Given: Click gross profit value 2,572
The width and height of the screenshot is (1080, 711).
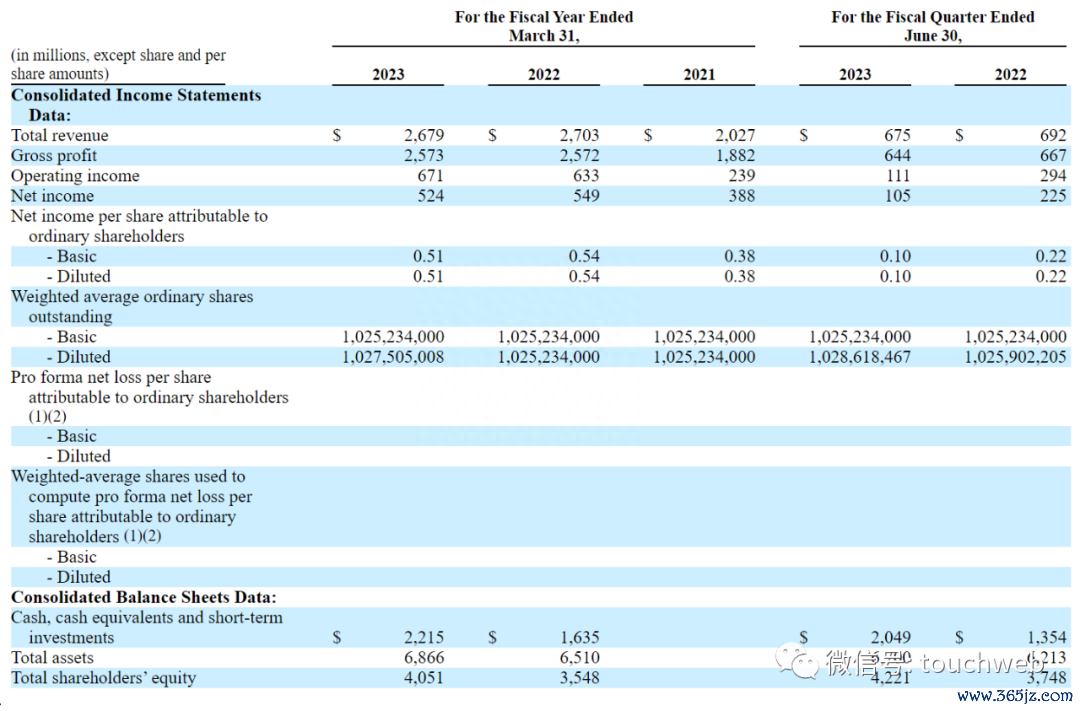Looking at the screenshot, I should coord(579,156).
